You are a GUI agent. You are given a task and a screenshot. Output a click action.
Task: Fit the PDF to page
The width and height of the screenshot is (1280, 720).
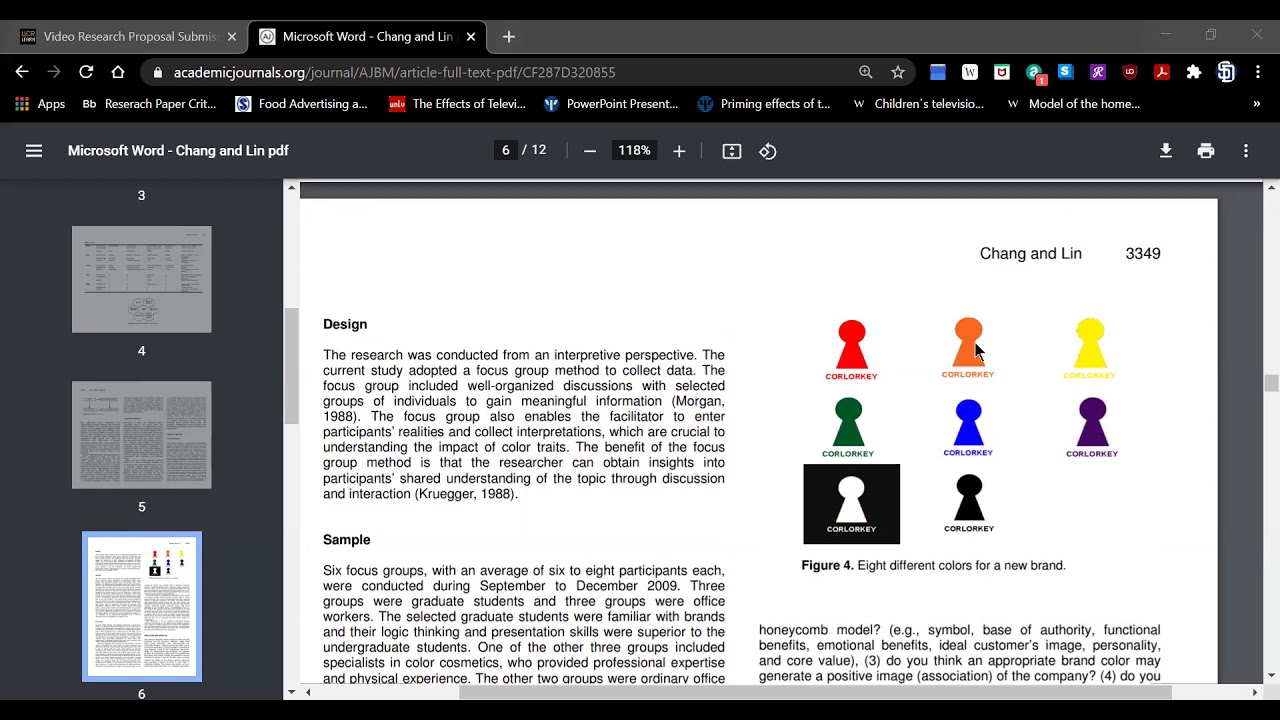click(x=732, y=151)
